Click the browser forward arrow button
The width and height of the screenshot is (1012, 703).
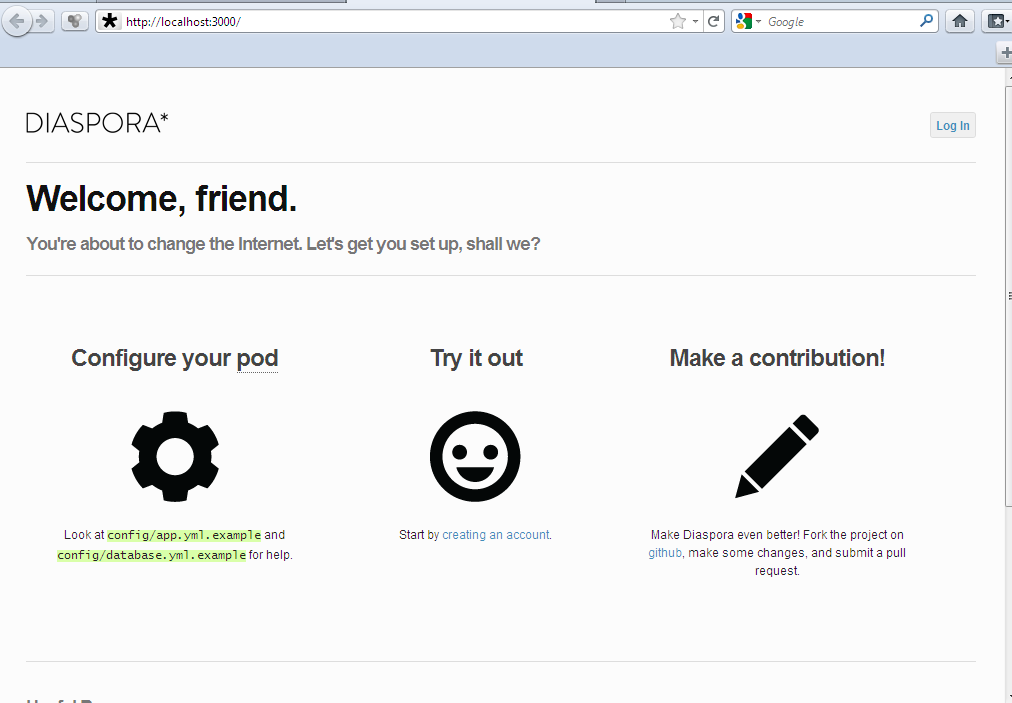(43, 21)
